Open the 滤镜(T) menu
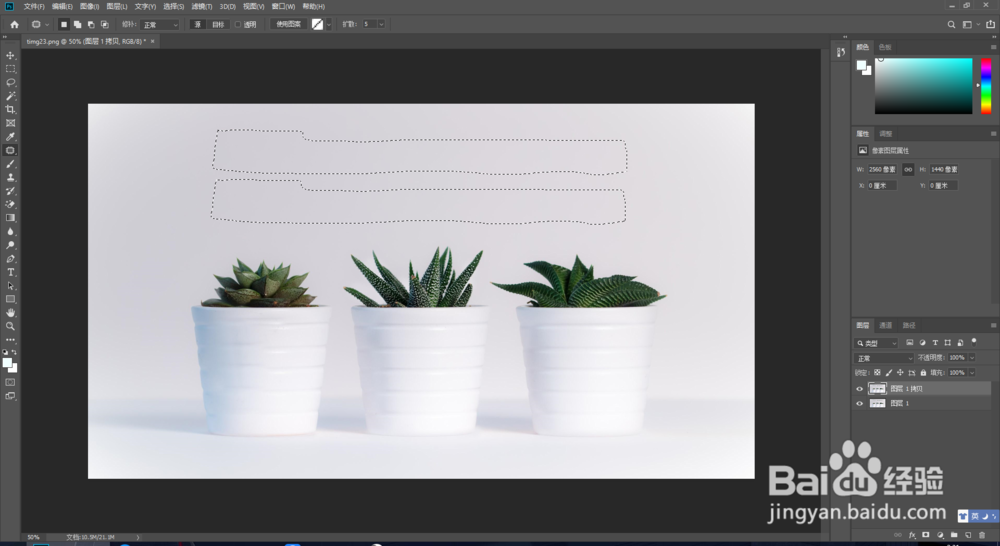The width and height of the screenshot is (1000, 546). [x=202, y=6]
